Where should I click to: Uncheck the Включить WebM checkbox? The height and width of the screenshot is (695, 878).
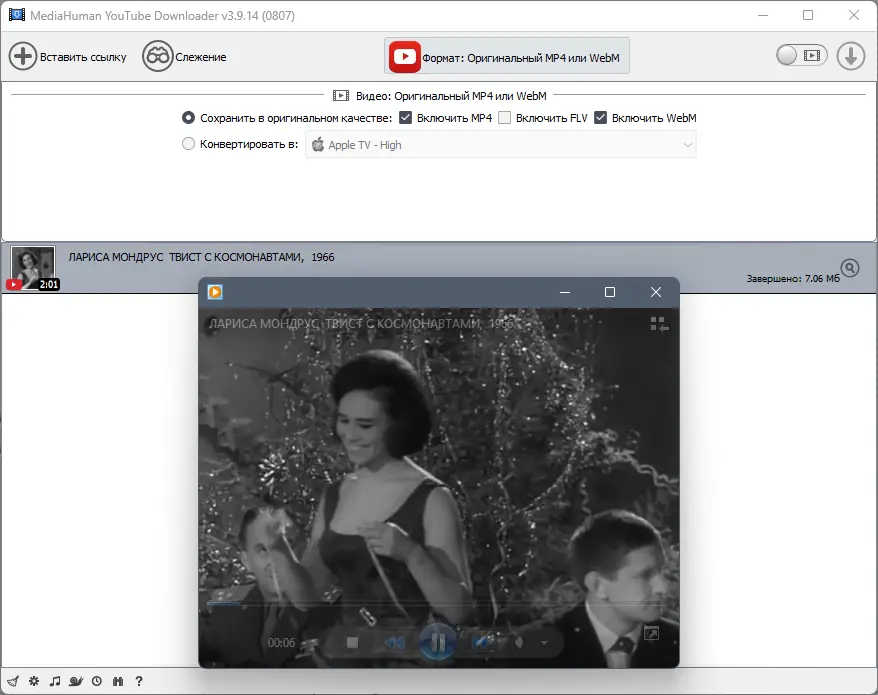pos(600,118)
